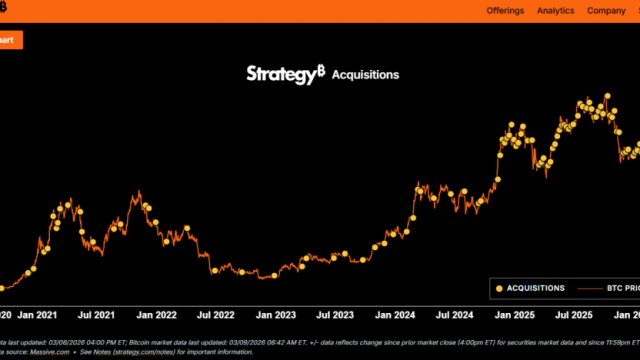Click the Jul 2025 axis label
The image size is (640, 360).
(x=573, y=315)
